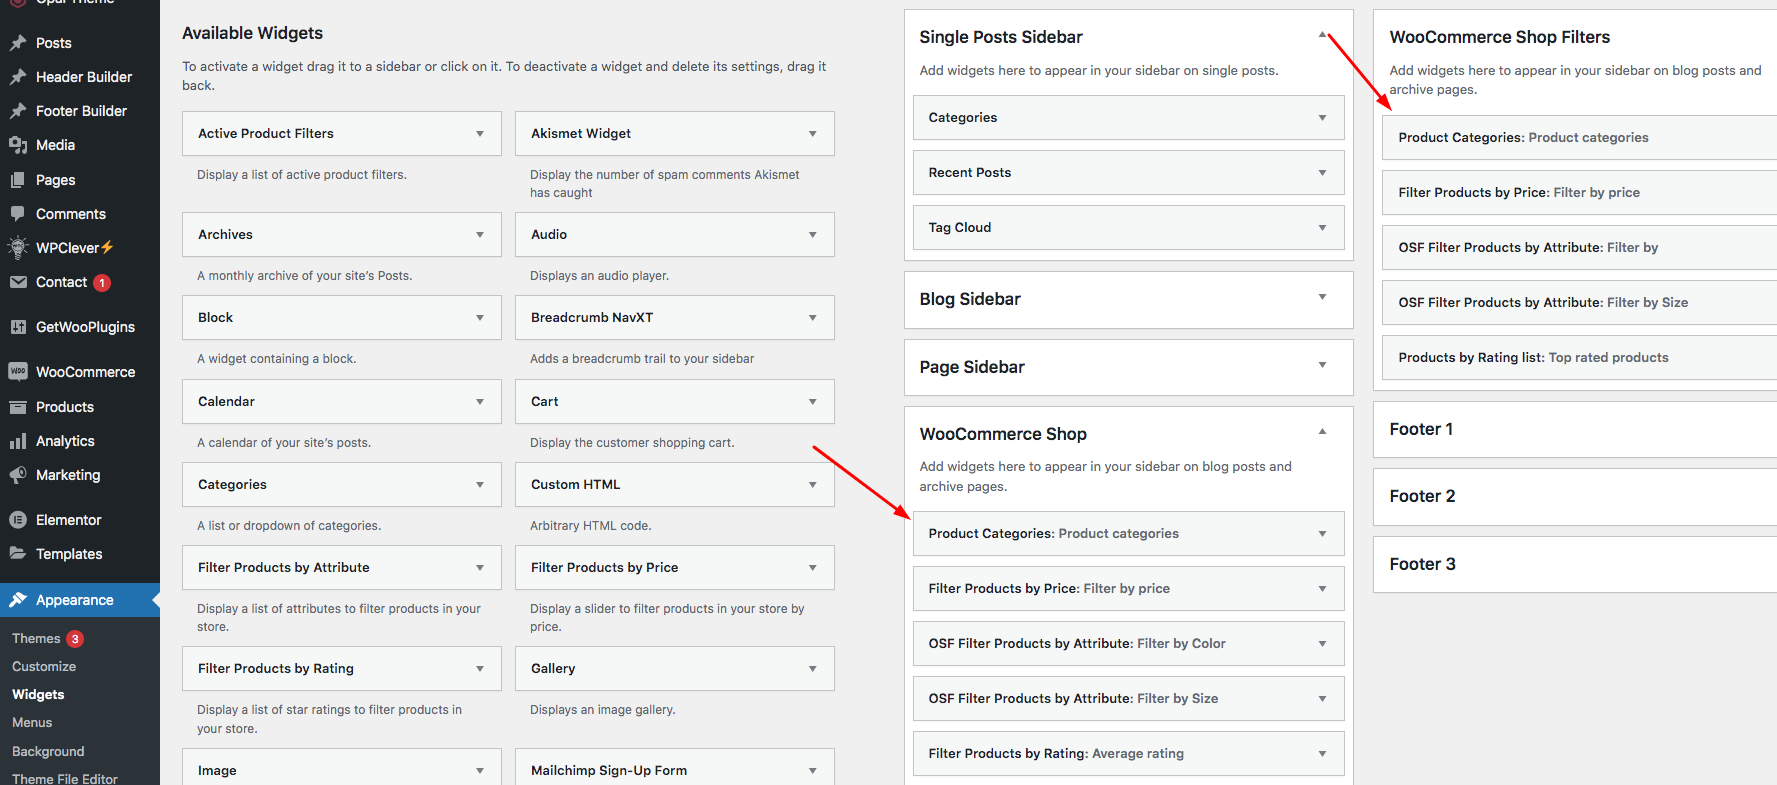The height and width of the screenshot is (785, 1777).
Task: Click the Comments bubble icon
Action: coord(18,214)
